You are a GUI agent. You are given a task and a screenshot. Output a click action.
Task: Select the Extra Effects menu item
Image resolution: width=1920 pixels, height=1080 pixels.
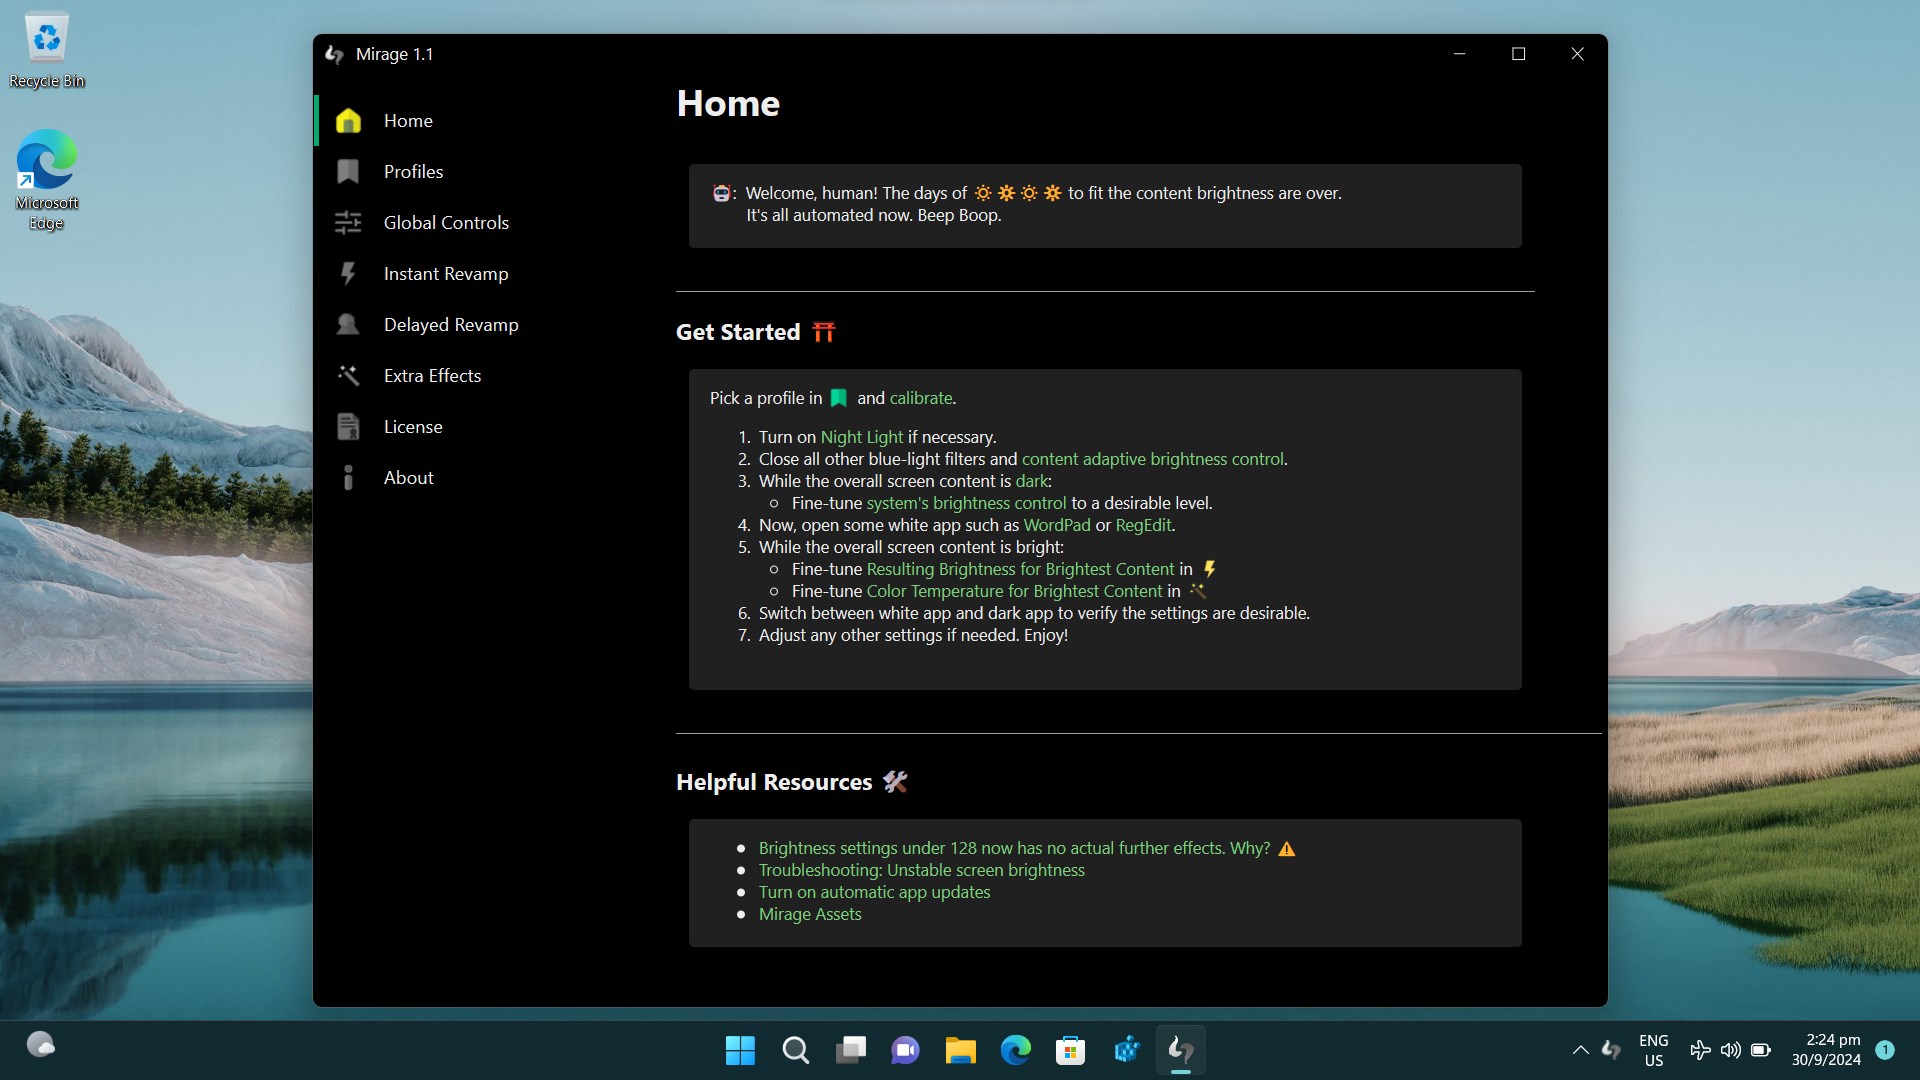click(432, 376)
